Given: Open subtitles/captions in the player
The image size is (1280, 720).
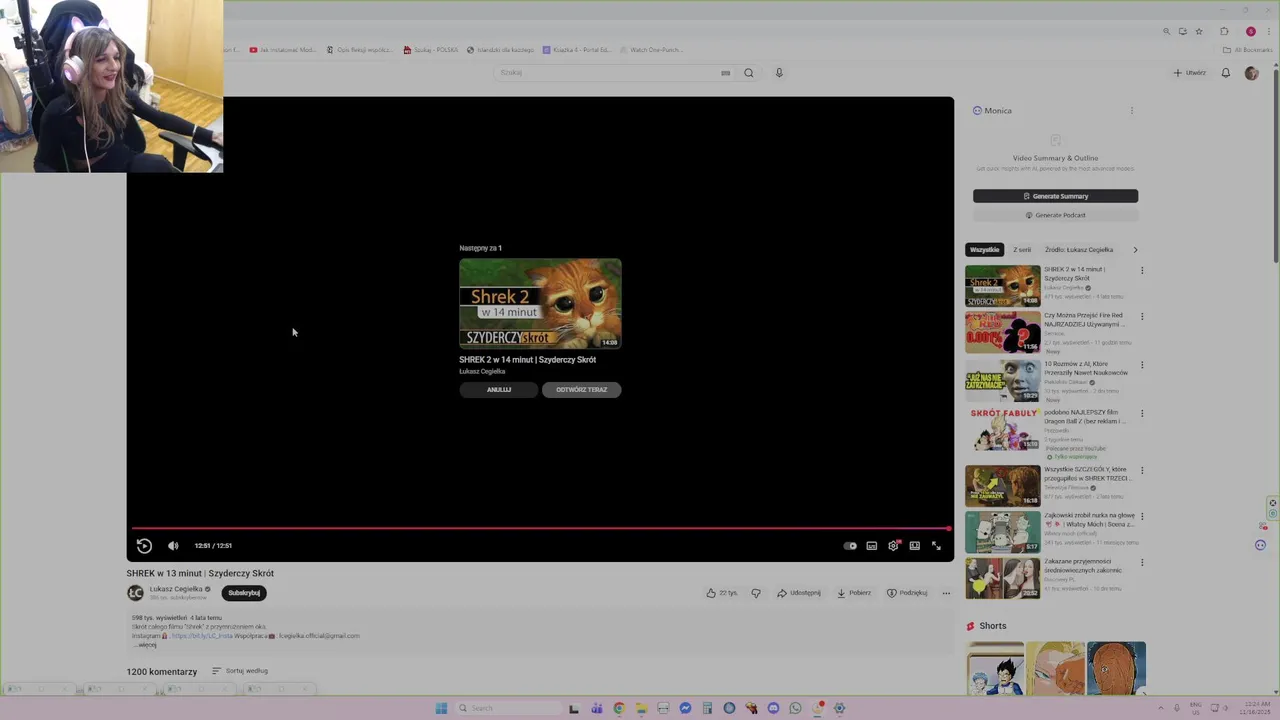Looking at the screenshot, I should (872, 546).
